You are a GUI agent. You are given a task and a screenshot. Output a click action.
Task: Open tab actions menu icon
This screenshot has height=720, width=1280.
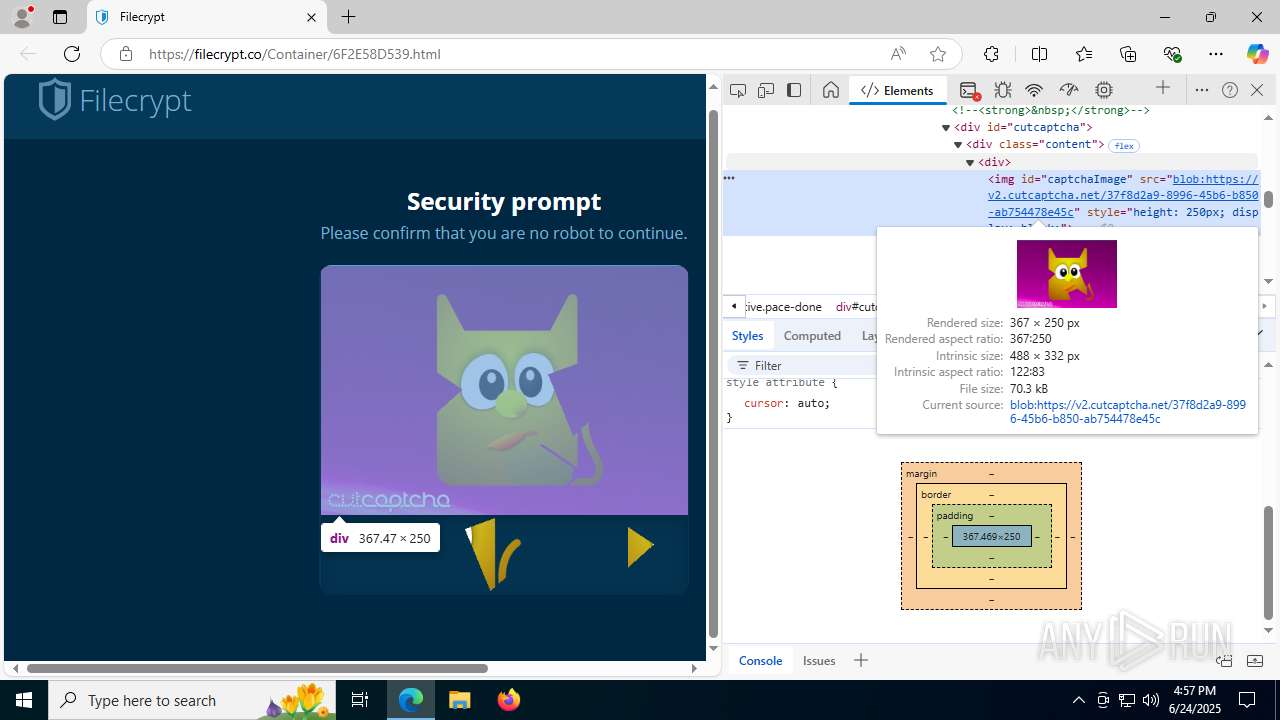60,17
